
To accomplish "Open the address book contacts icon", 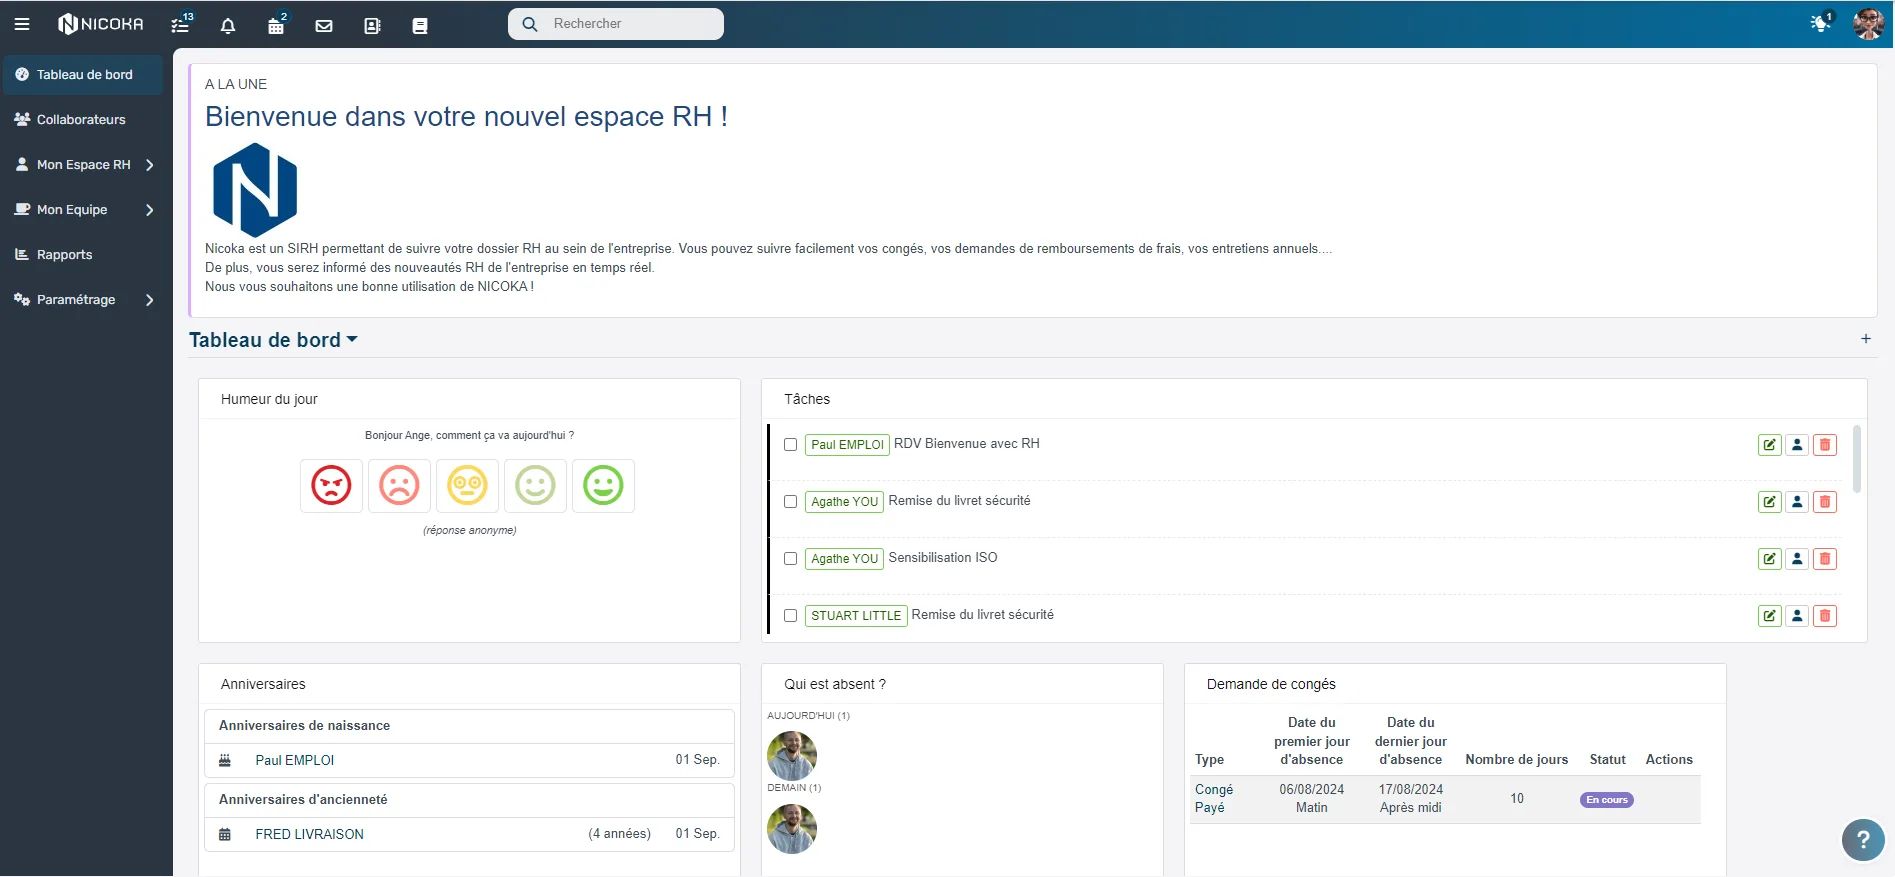I will pyautogui.click(x=372, y=25).
